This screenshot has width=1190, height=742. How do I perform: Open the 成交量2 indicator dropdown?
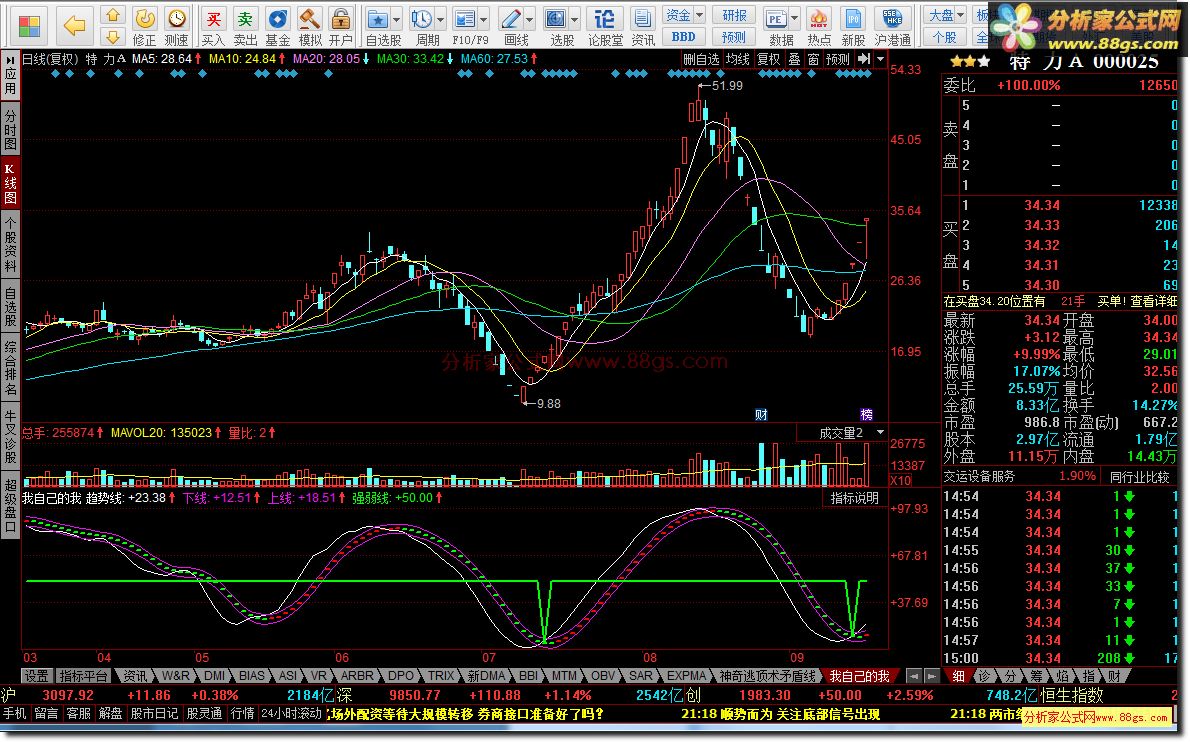tap(880, 432)
